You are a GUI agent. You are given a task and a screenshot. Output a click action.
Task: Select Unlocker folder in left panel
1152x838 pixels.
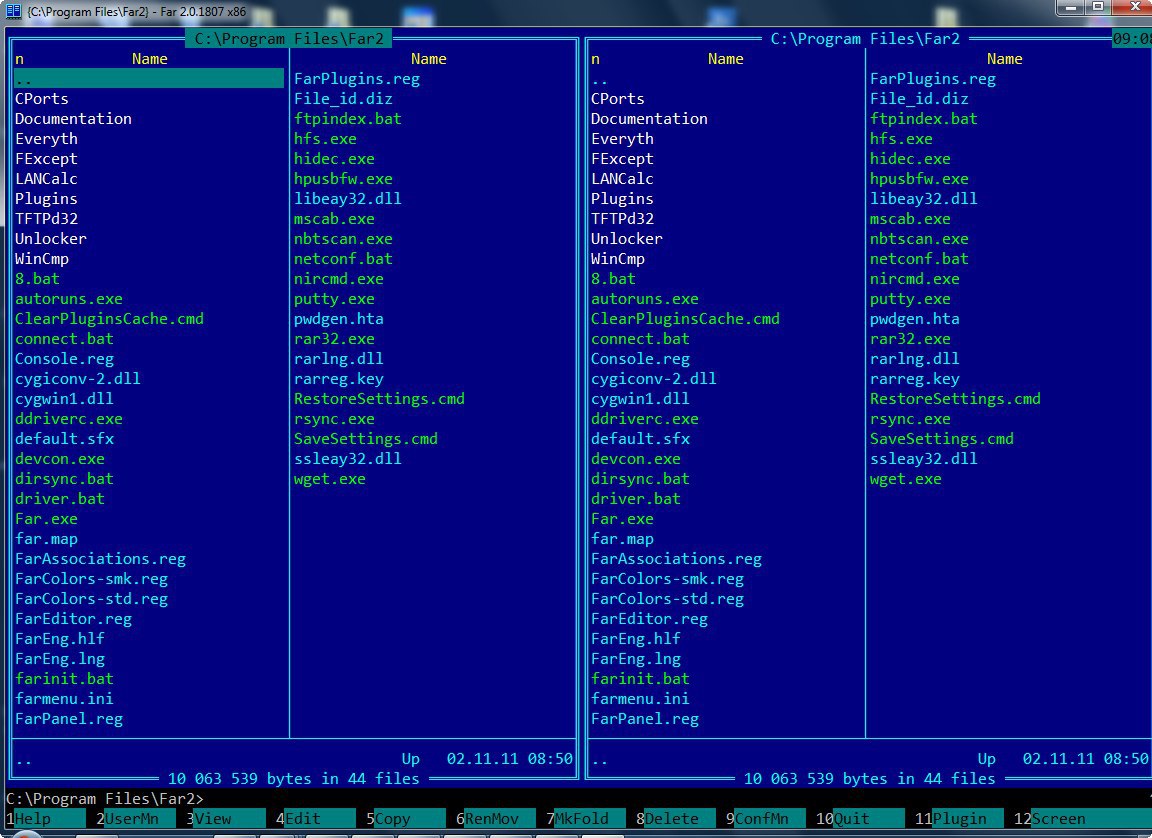pyautogui.click(x=51, y=239)
